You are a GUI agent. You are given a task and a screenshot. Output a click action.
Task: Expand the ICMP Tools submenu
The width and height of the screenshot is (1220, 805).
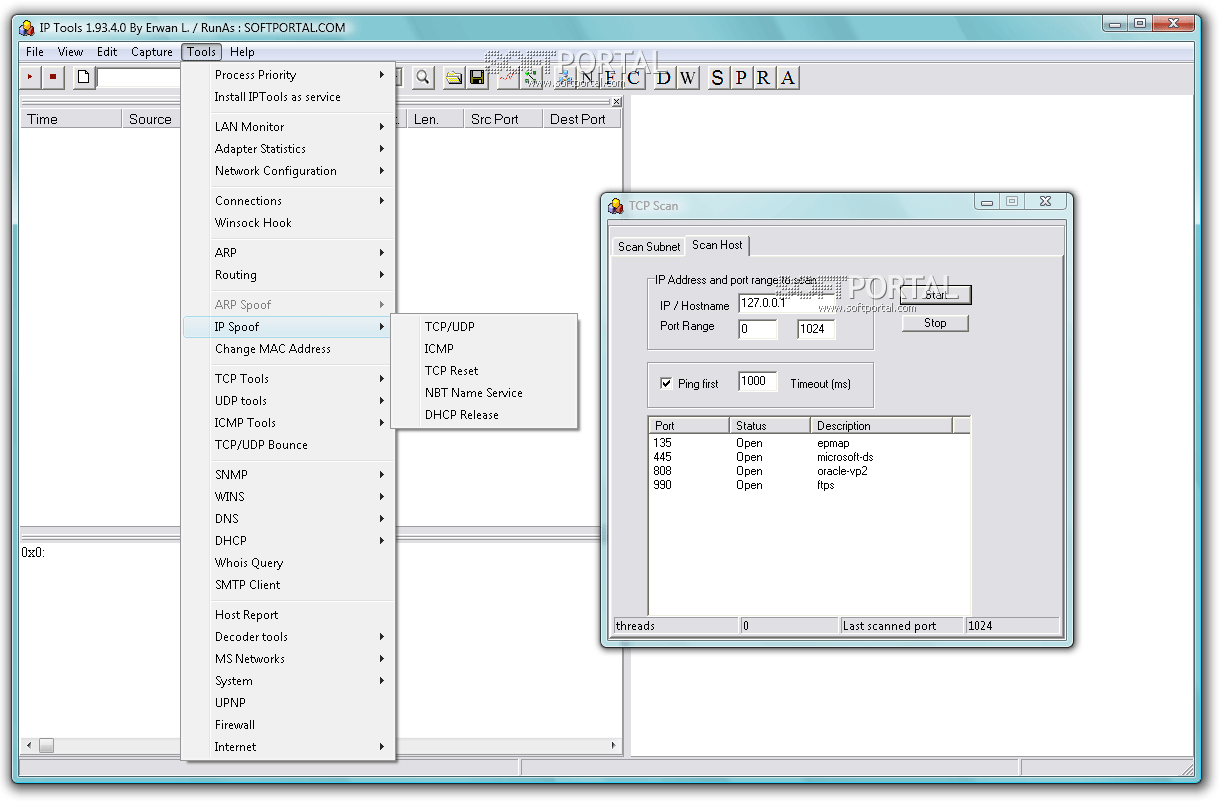(289, 423)
